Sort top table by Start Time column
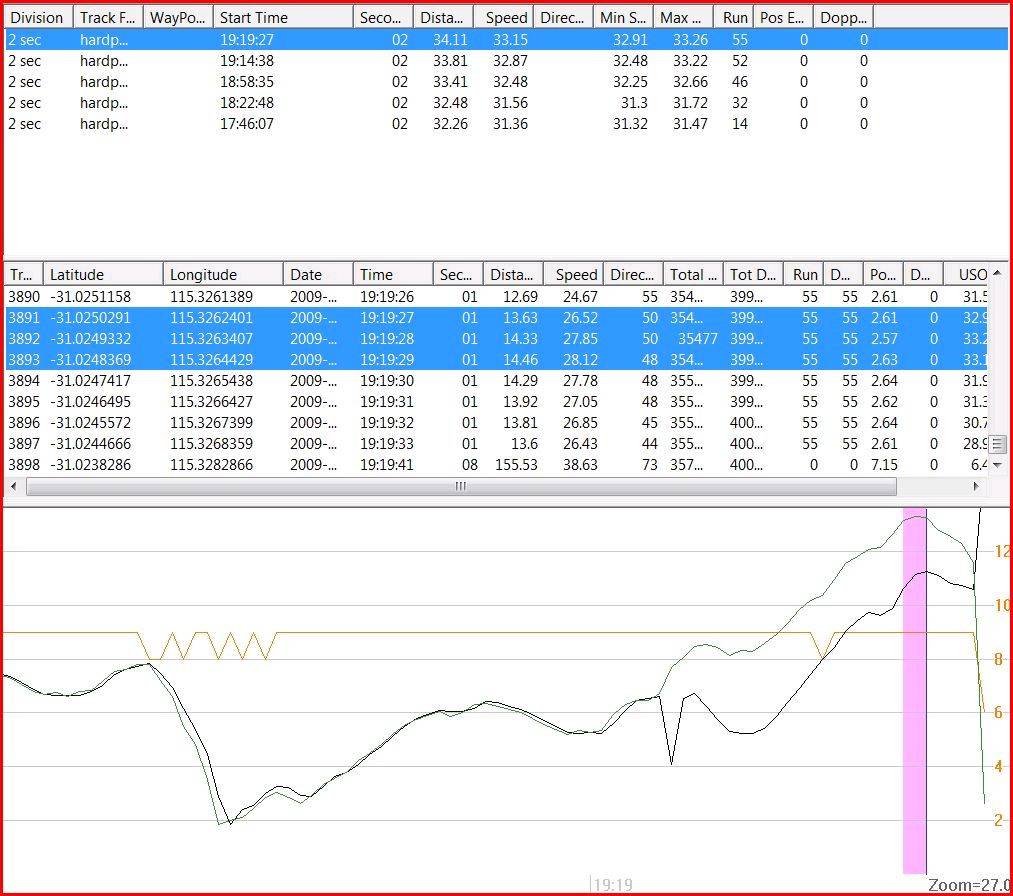The width and height of the screenshot is (1013, 896). click(283, 17)
